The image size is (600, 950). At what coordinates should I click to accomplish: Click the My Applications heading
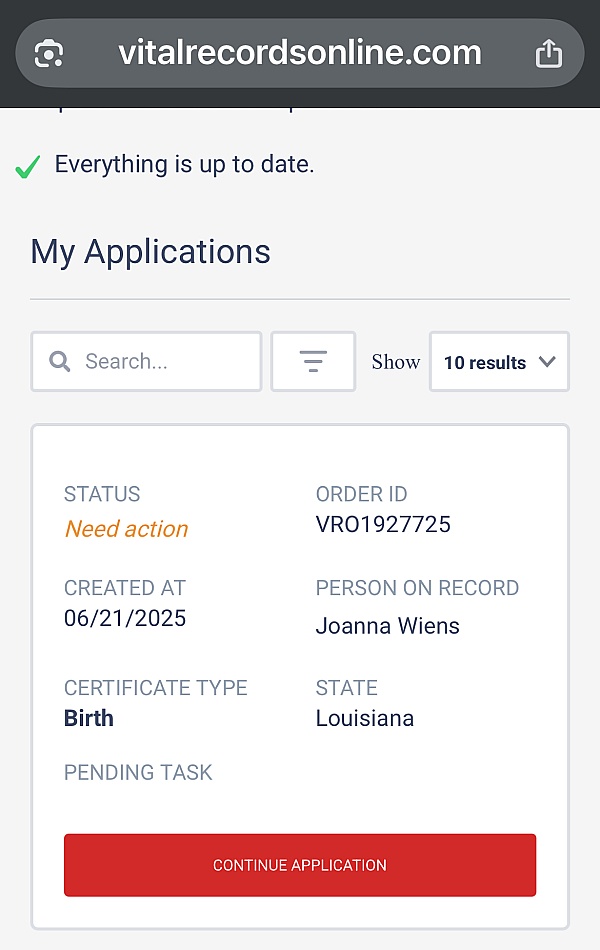150,251
